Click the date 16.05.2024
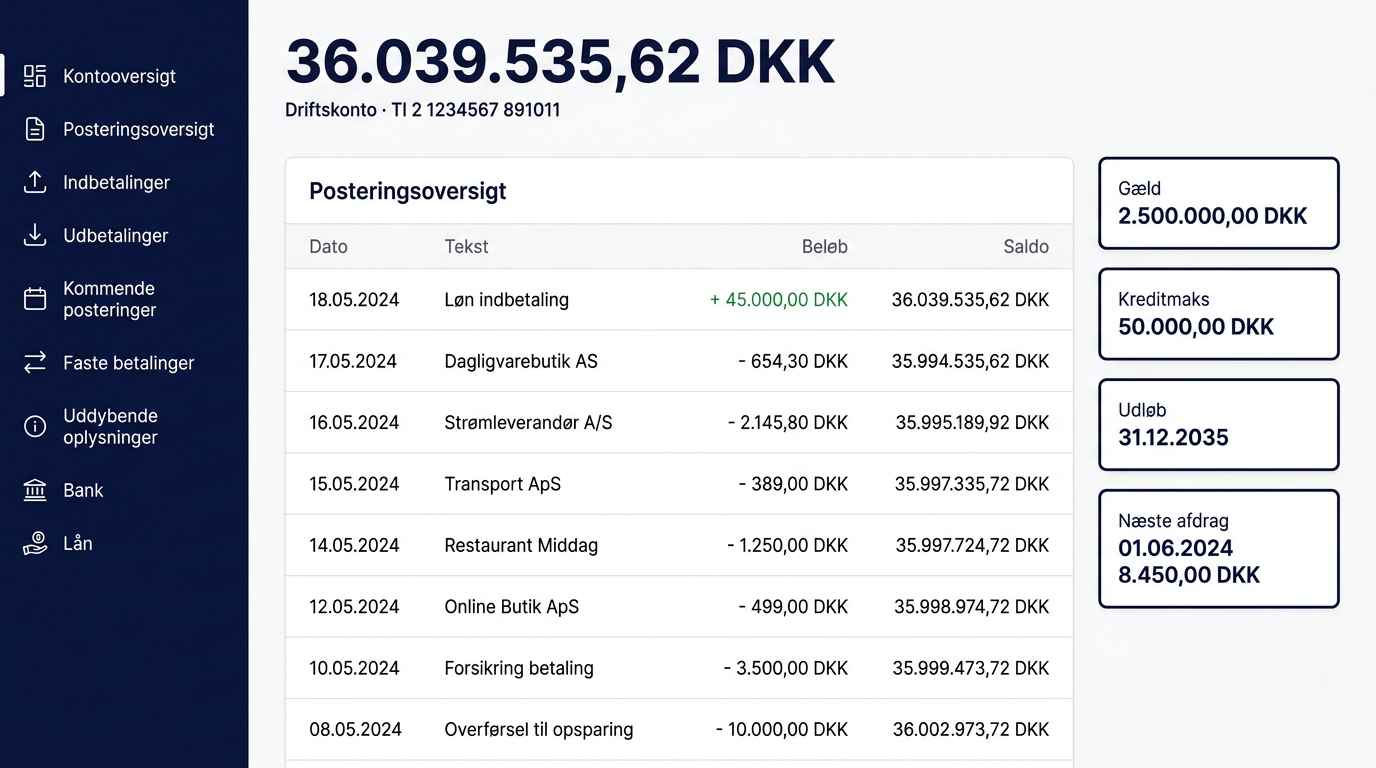Image resolution: width=1376 pixels, height=768 pixels. point(354,422)
